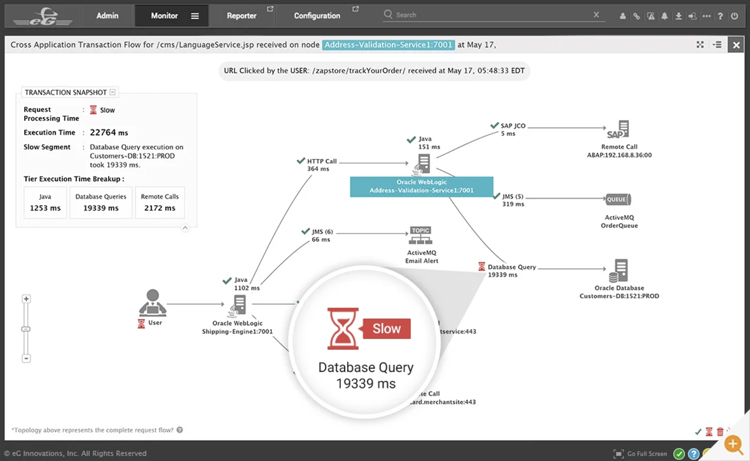The width and height of the screenshot is (750, 461).
Task: Click the Database Query slow hourglass marker
Action: click(x=482, y=267)
